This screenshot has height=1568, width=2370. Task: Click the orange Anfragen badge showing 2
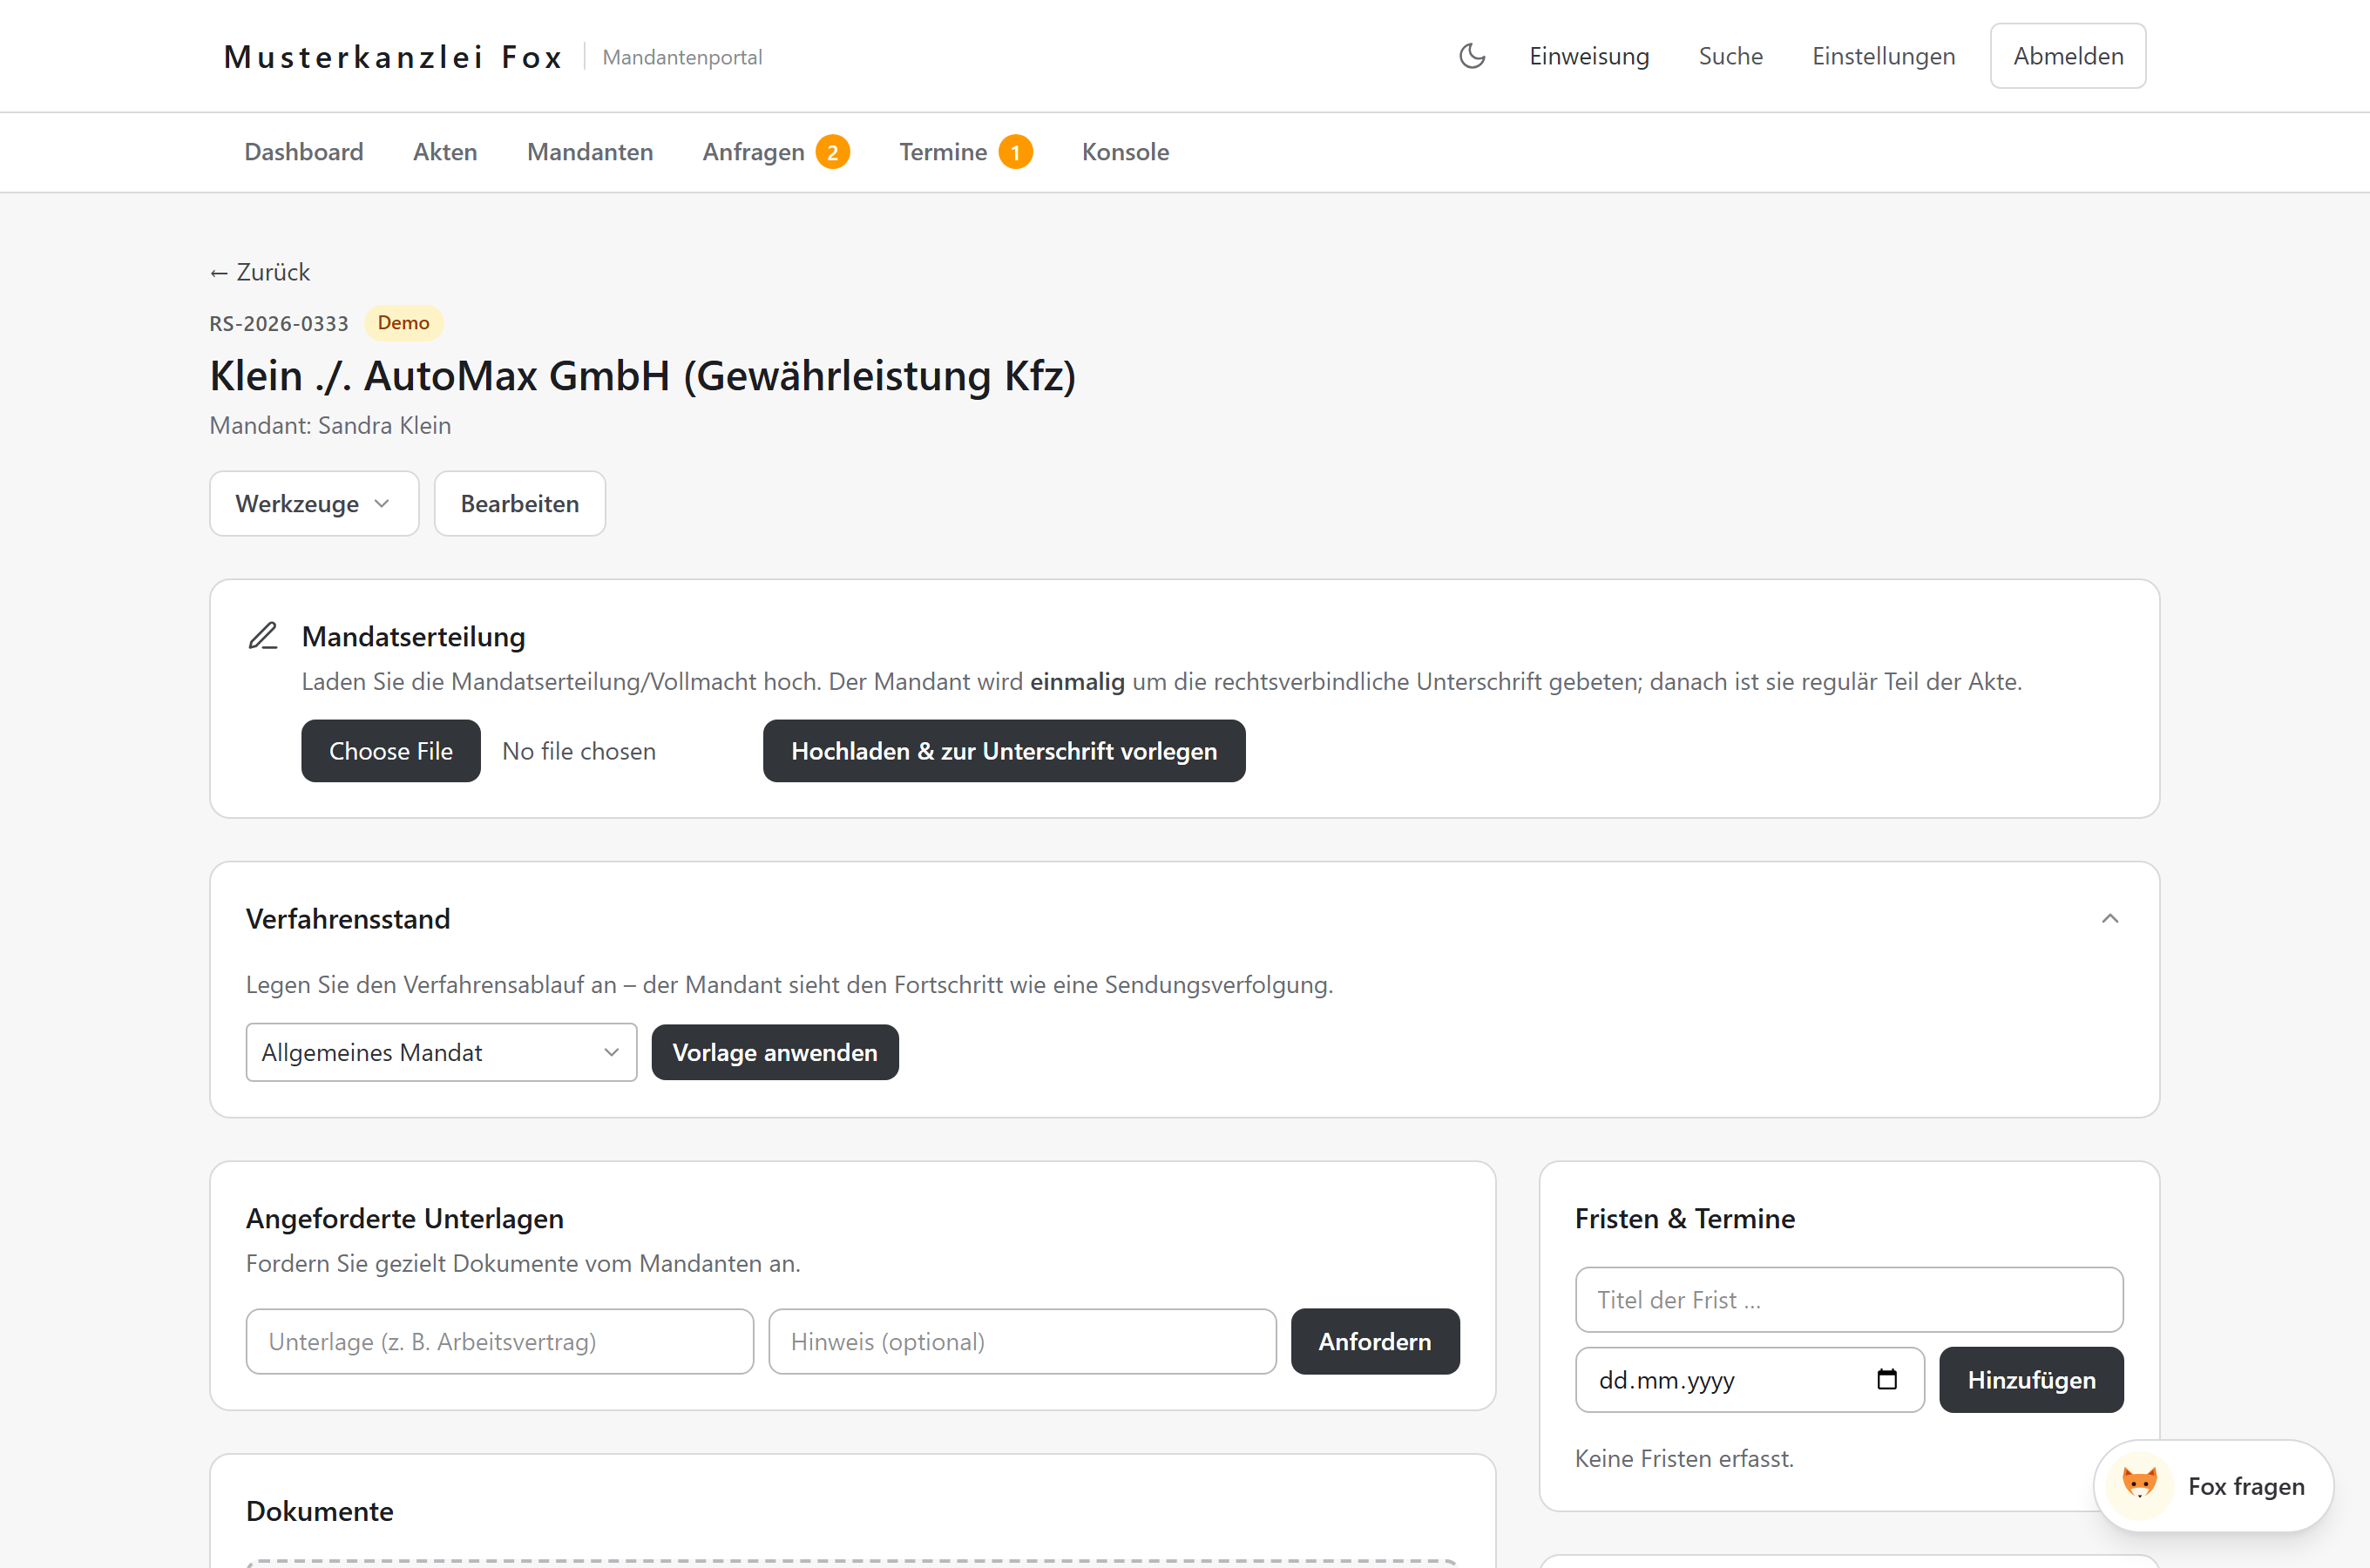[x=832, y=152]
